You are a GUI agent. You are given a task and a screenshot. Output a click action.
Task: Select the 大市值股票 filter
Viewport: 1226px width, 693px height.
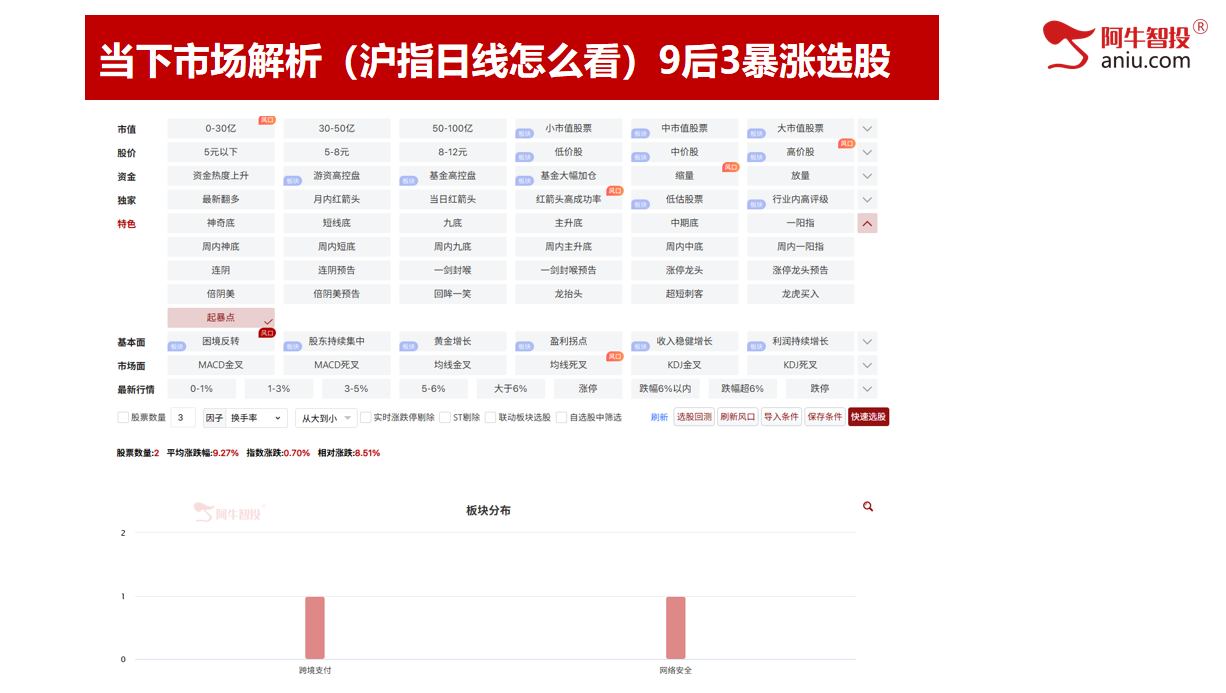click(x=801, y=129)
